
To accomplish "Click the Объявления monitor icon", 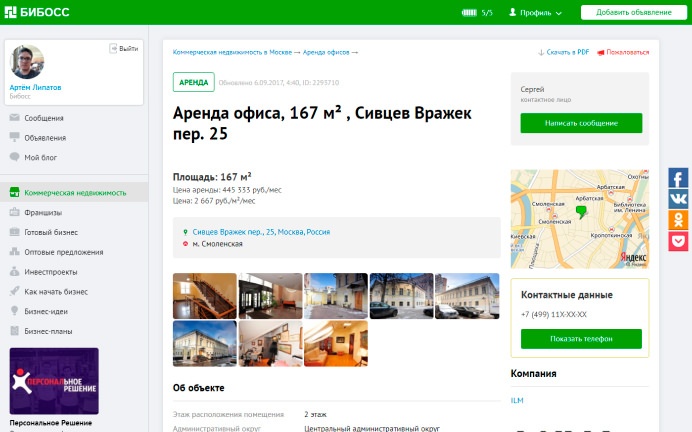I will [15, 137].
